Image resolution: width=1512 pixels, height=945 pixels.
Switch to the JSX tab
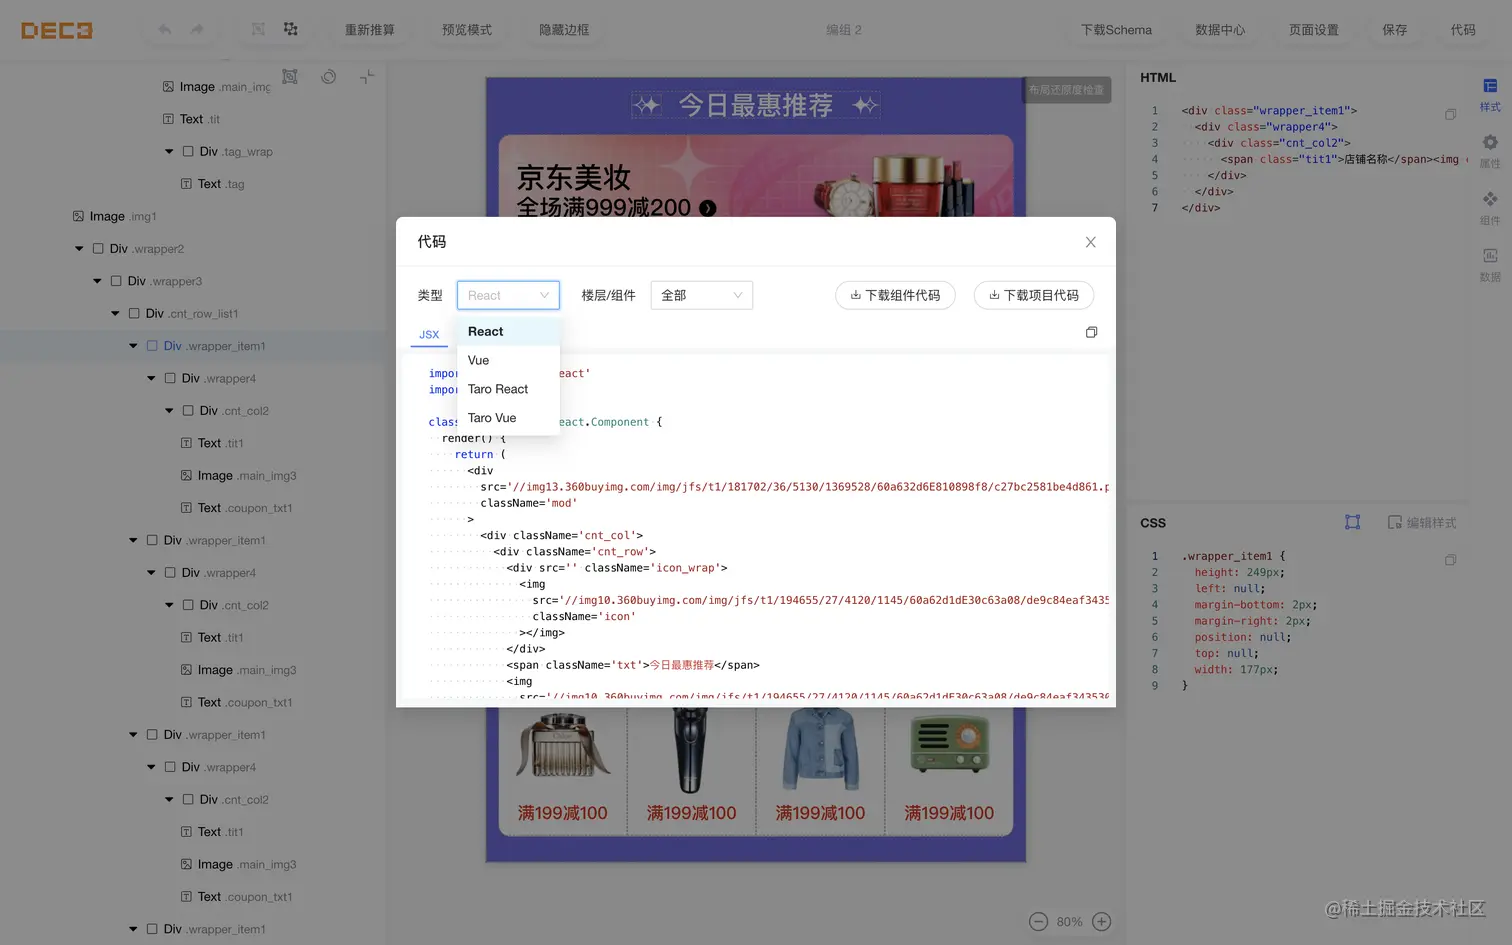tap(429, 335)
